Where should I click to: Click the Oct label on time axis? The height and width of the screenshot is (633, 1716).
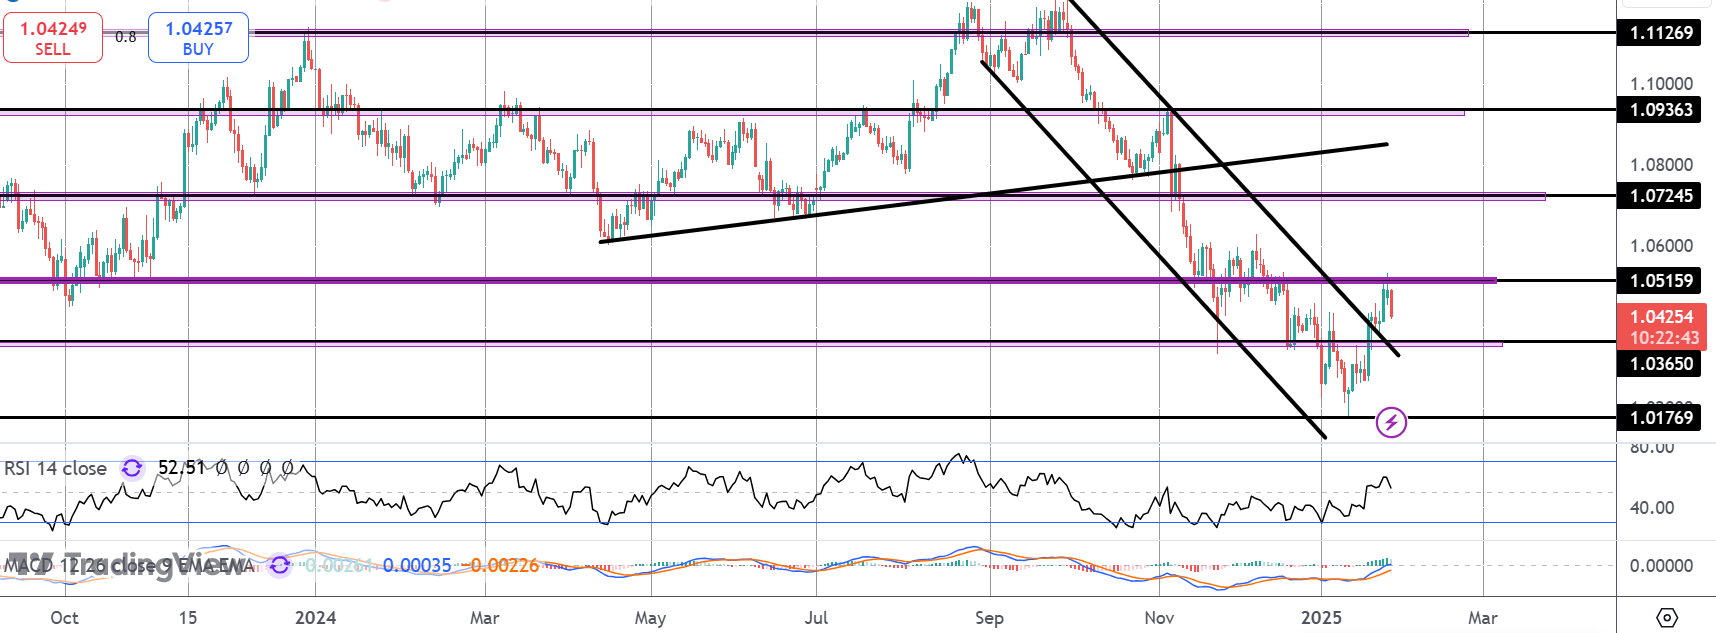coord(64,617)
